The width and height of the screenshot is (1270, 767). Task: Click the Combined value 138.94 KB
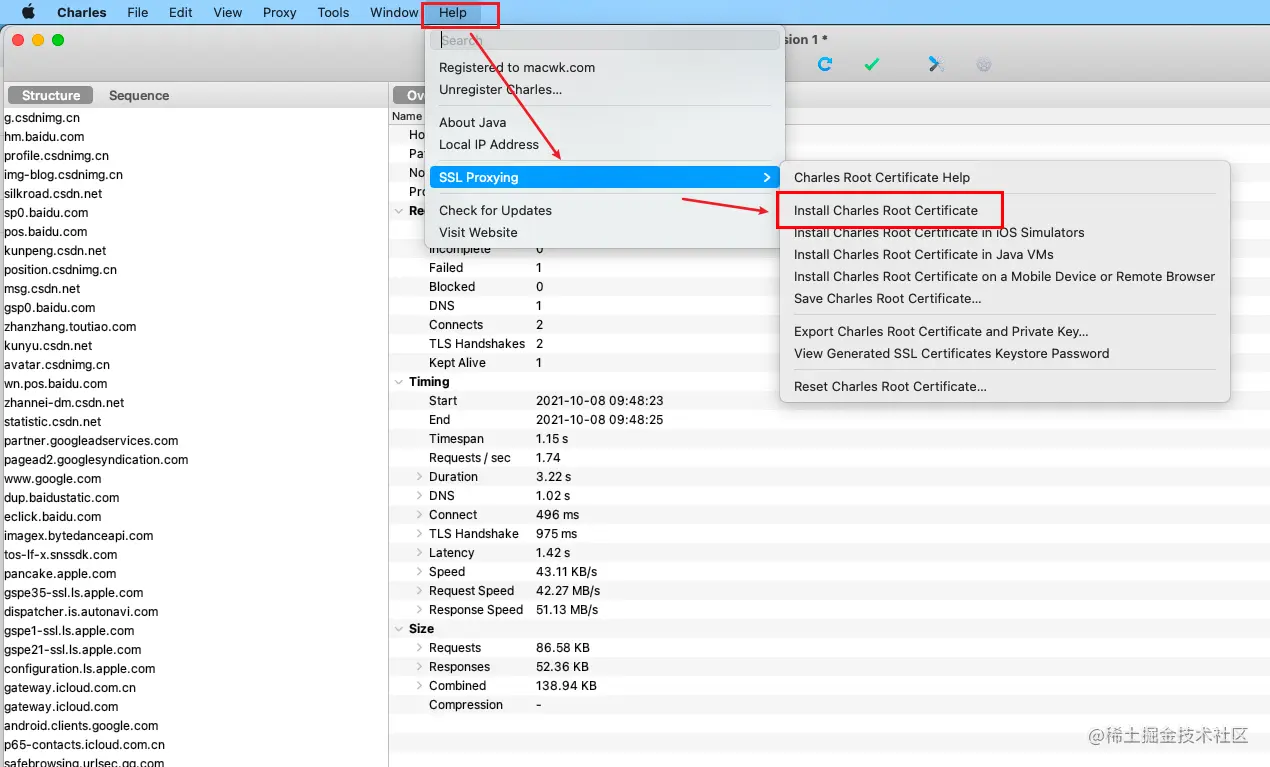(566, 686)
